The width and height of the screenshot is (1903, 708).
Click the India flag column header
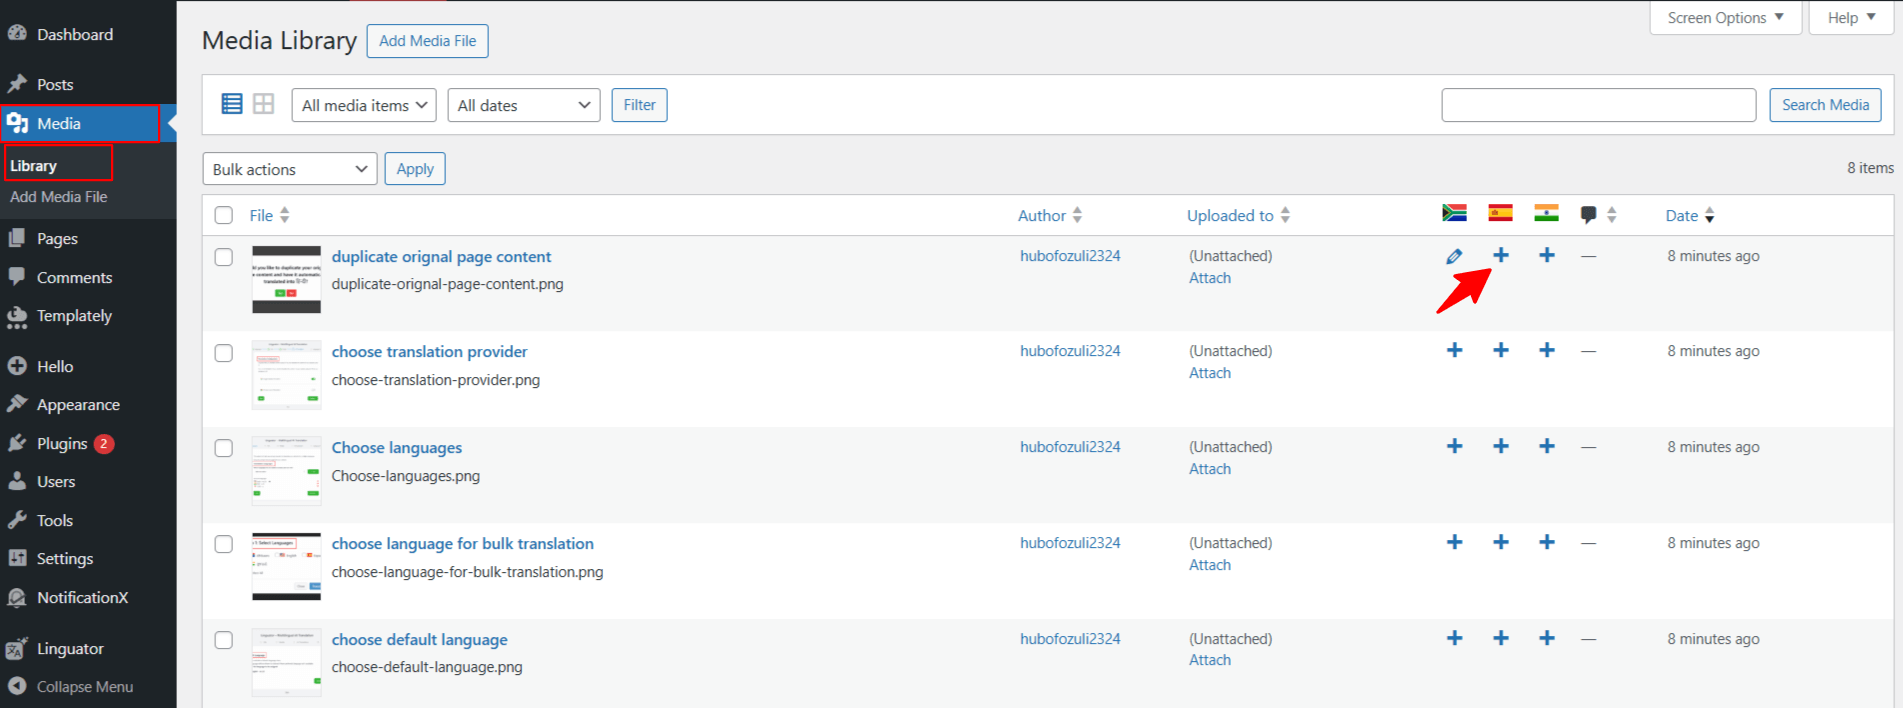[1546, 213]
